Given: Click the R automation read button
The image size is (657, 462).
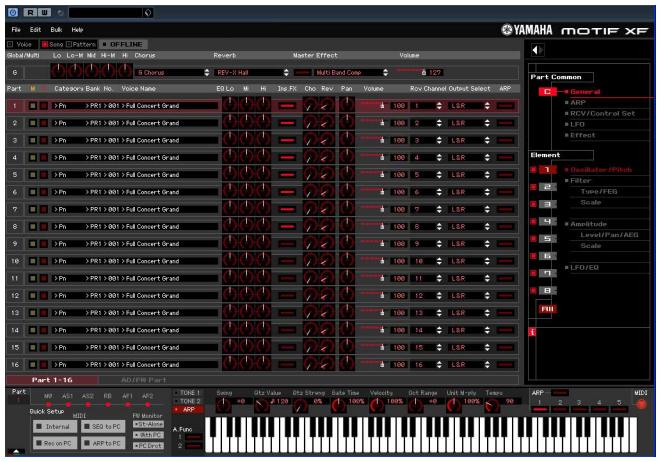Looking at the screenshot, I should [30, 13].
